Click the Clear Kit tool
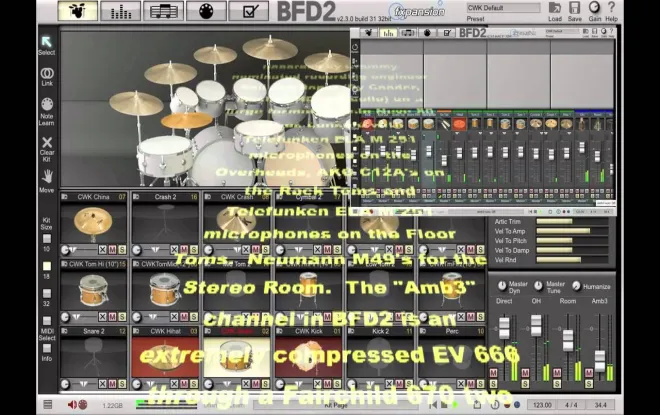 point(47,149)
